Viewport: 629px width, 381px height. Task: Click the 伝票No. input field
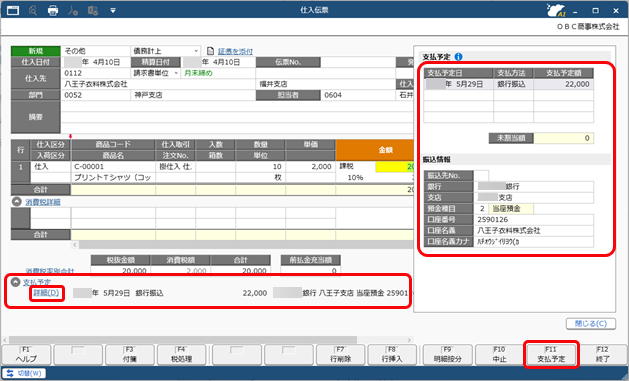(358, 62)
